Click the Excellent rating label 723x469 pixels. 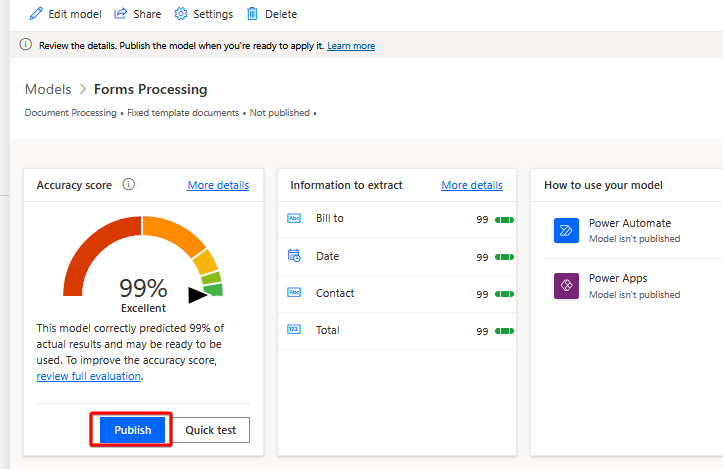pyautogui.click(x=143, y=308)
